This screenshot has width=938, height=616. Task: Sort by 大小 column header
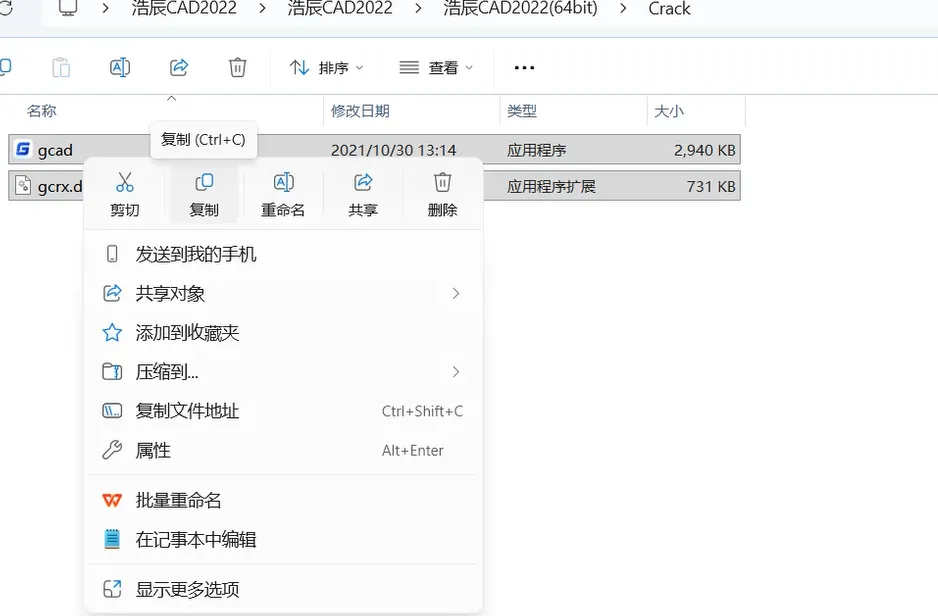669,111
